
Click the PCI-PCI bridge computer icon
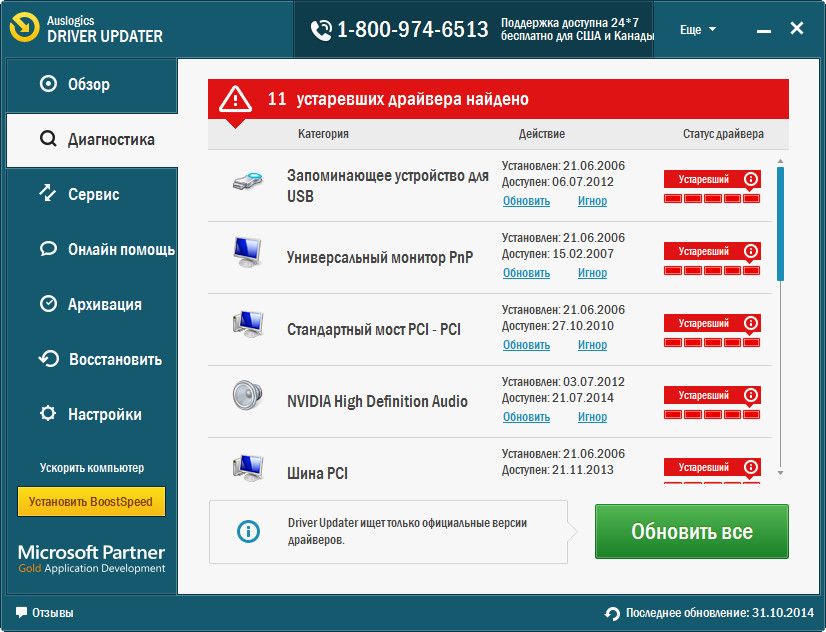(248, 324)
